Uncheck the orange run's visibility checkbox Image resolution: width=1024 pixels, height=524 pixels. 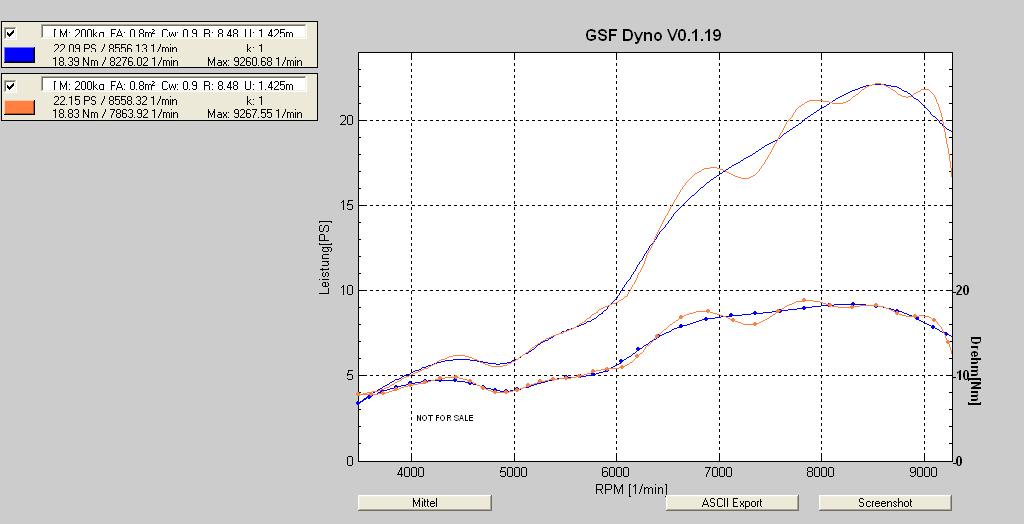click(11, 86)
